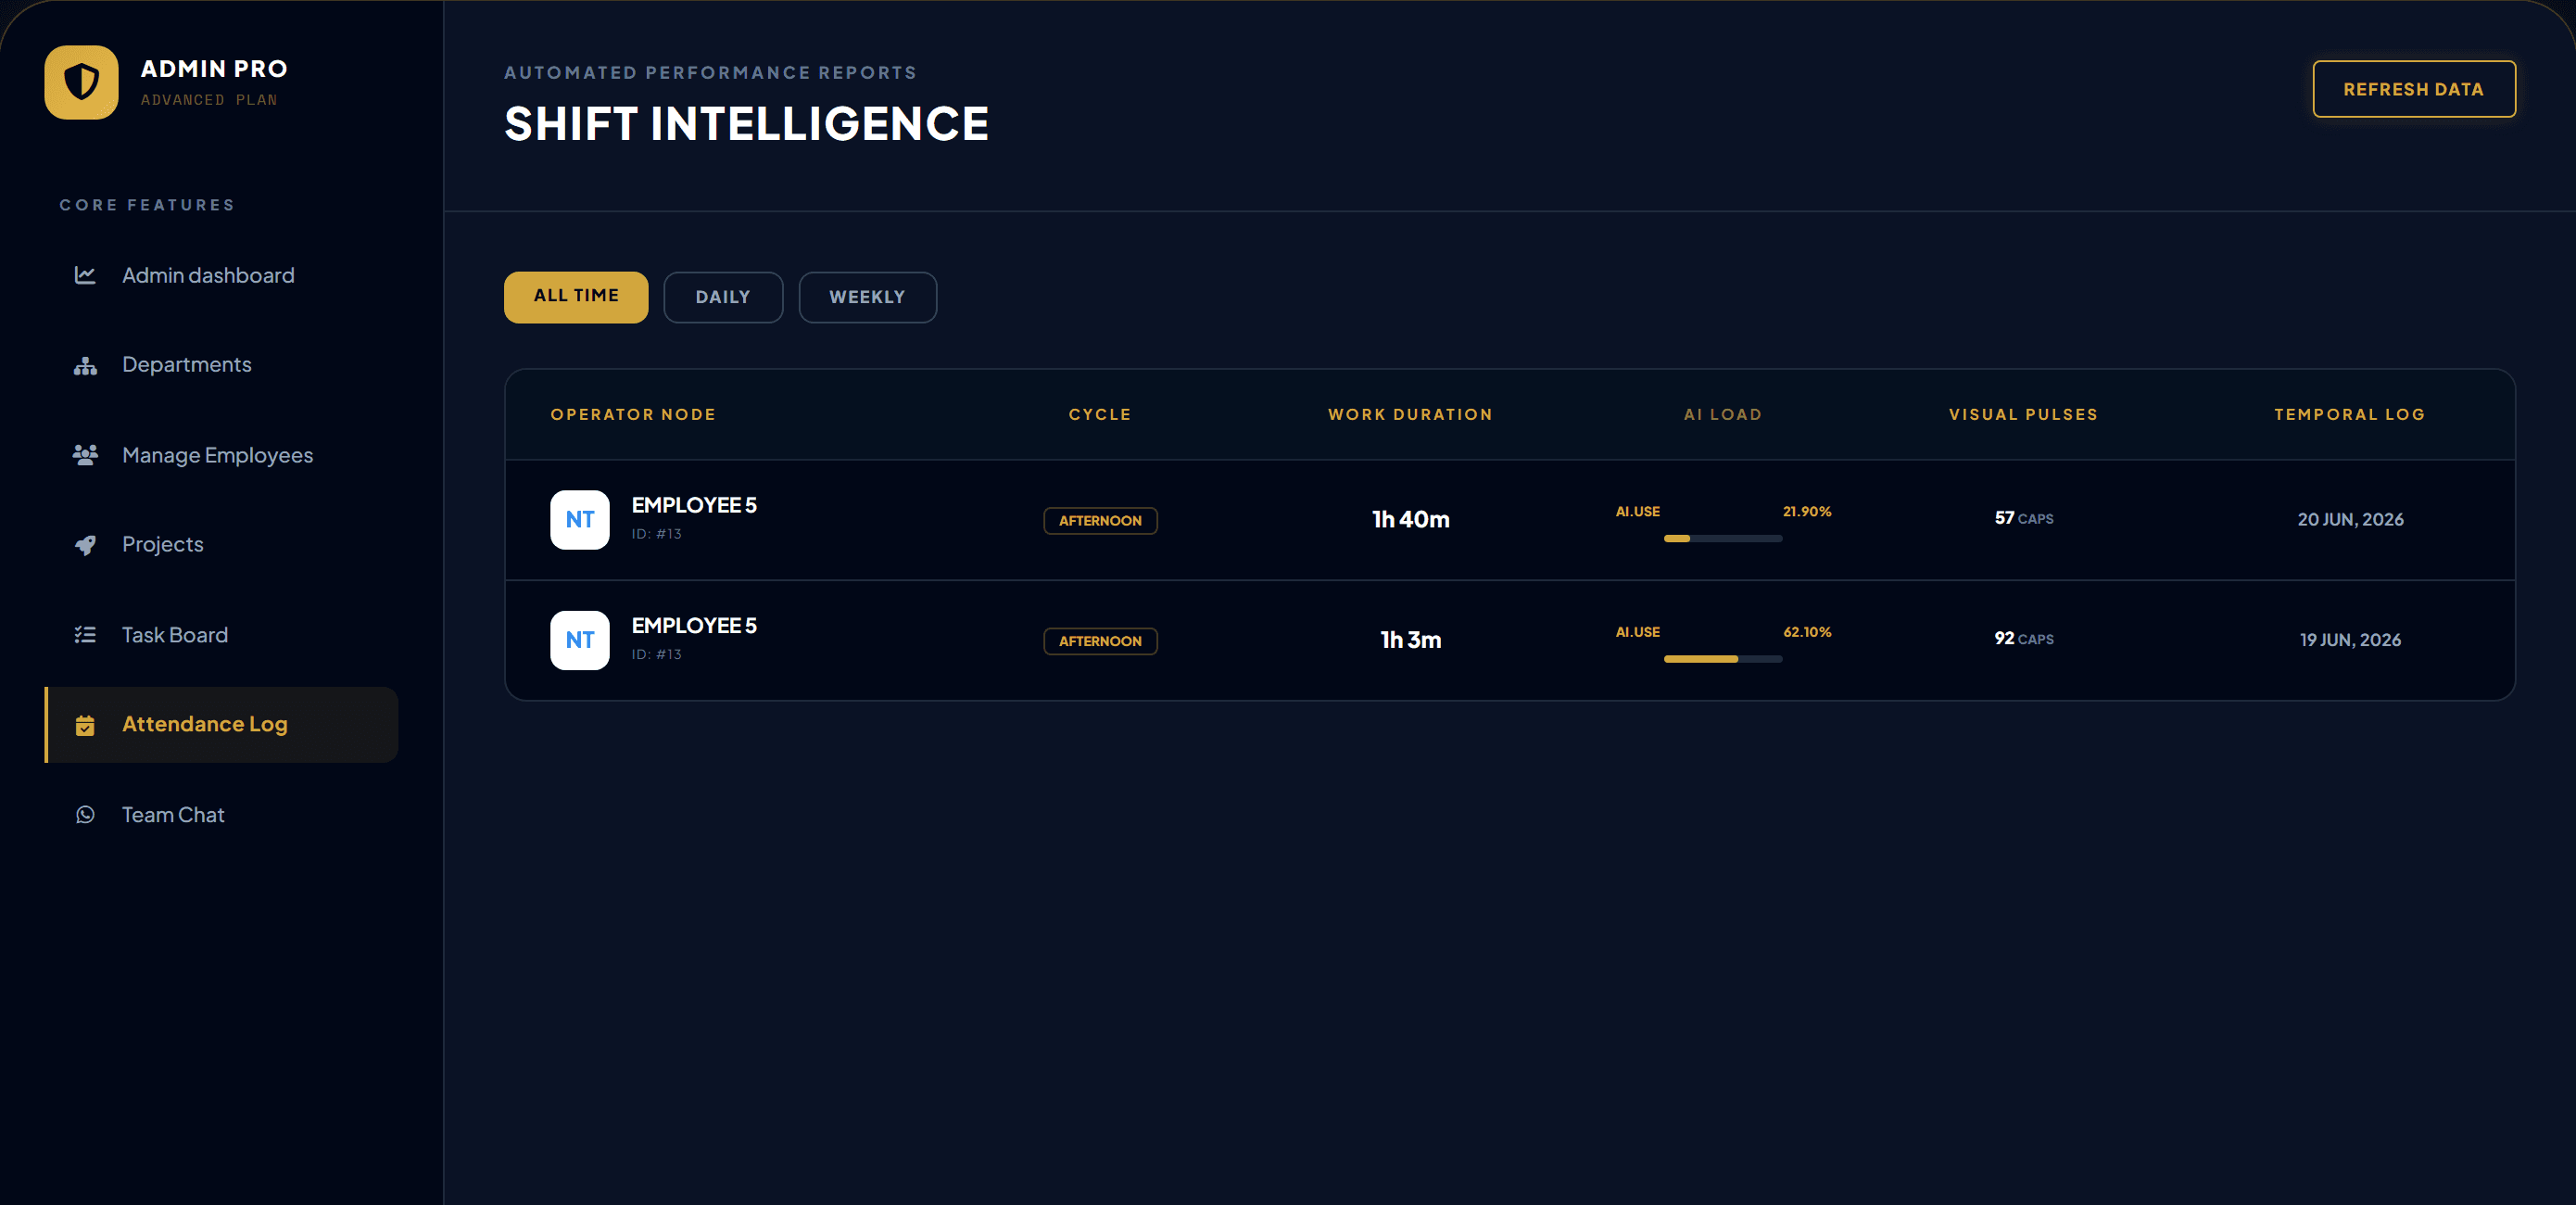Click the Cycle column header
This screenshot has width=2576, height=1205.
point(1100,415)
